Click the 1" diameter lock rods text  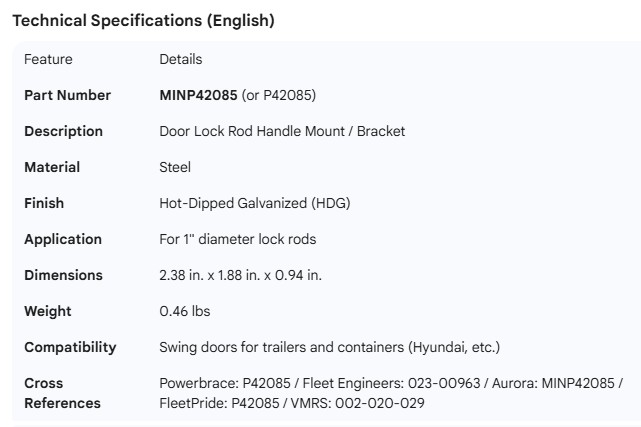[x=262, y=239]
